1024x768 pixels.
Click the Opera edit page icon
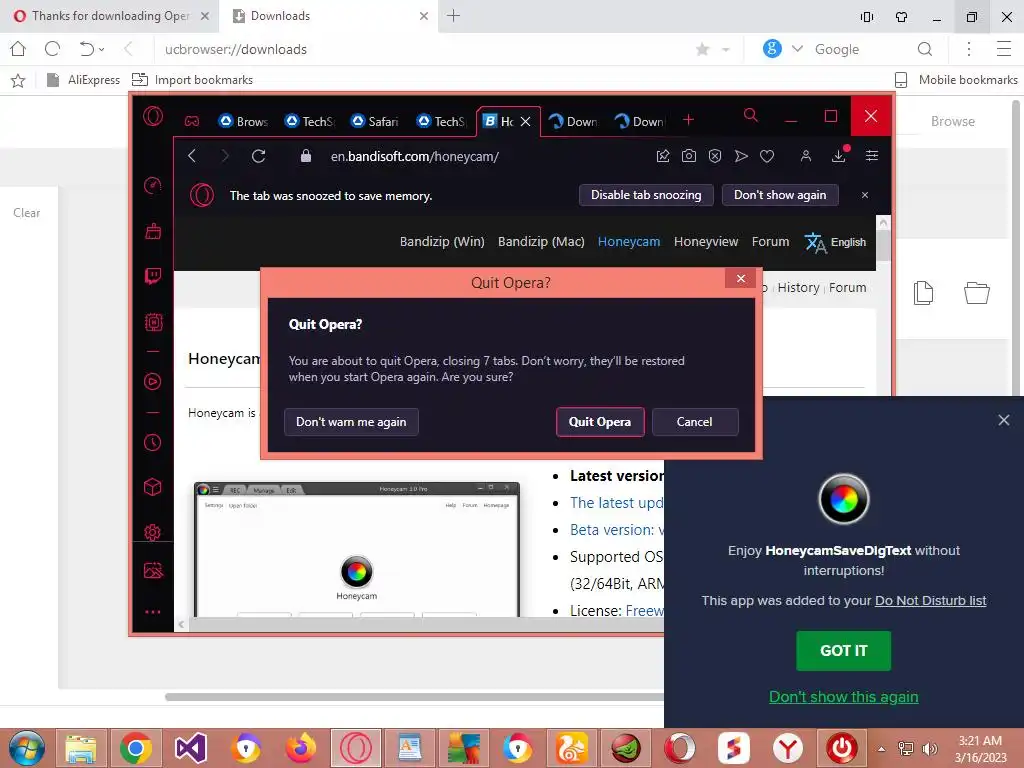pyautogui.click(x=663, y=156)
